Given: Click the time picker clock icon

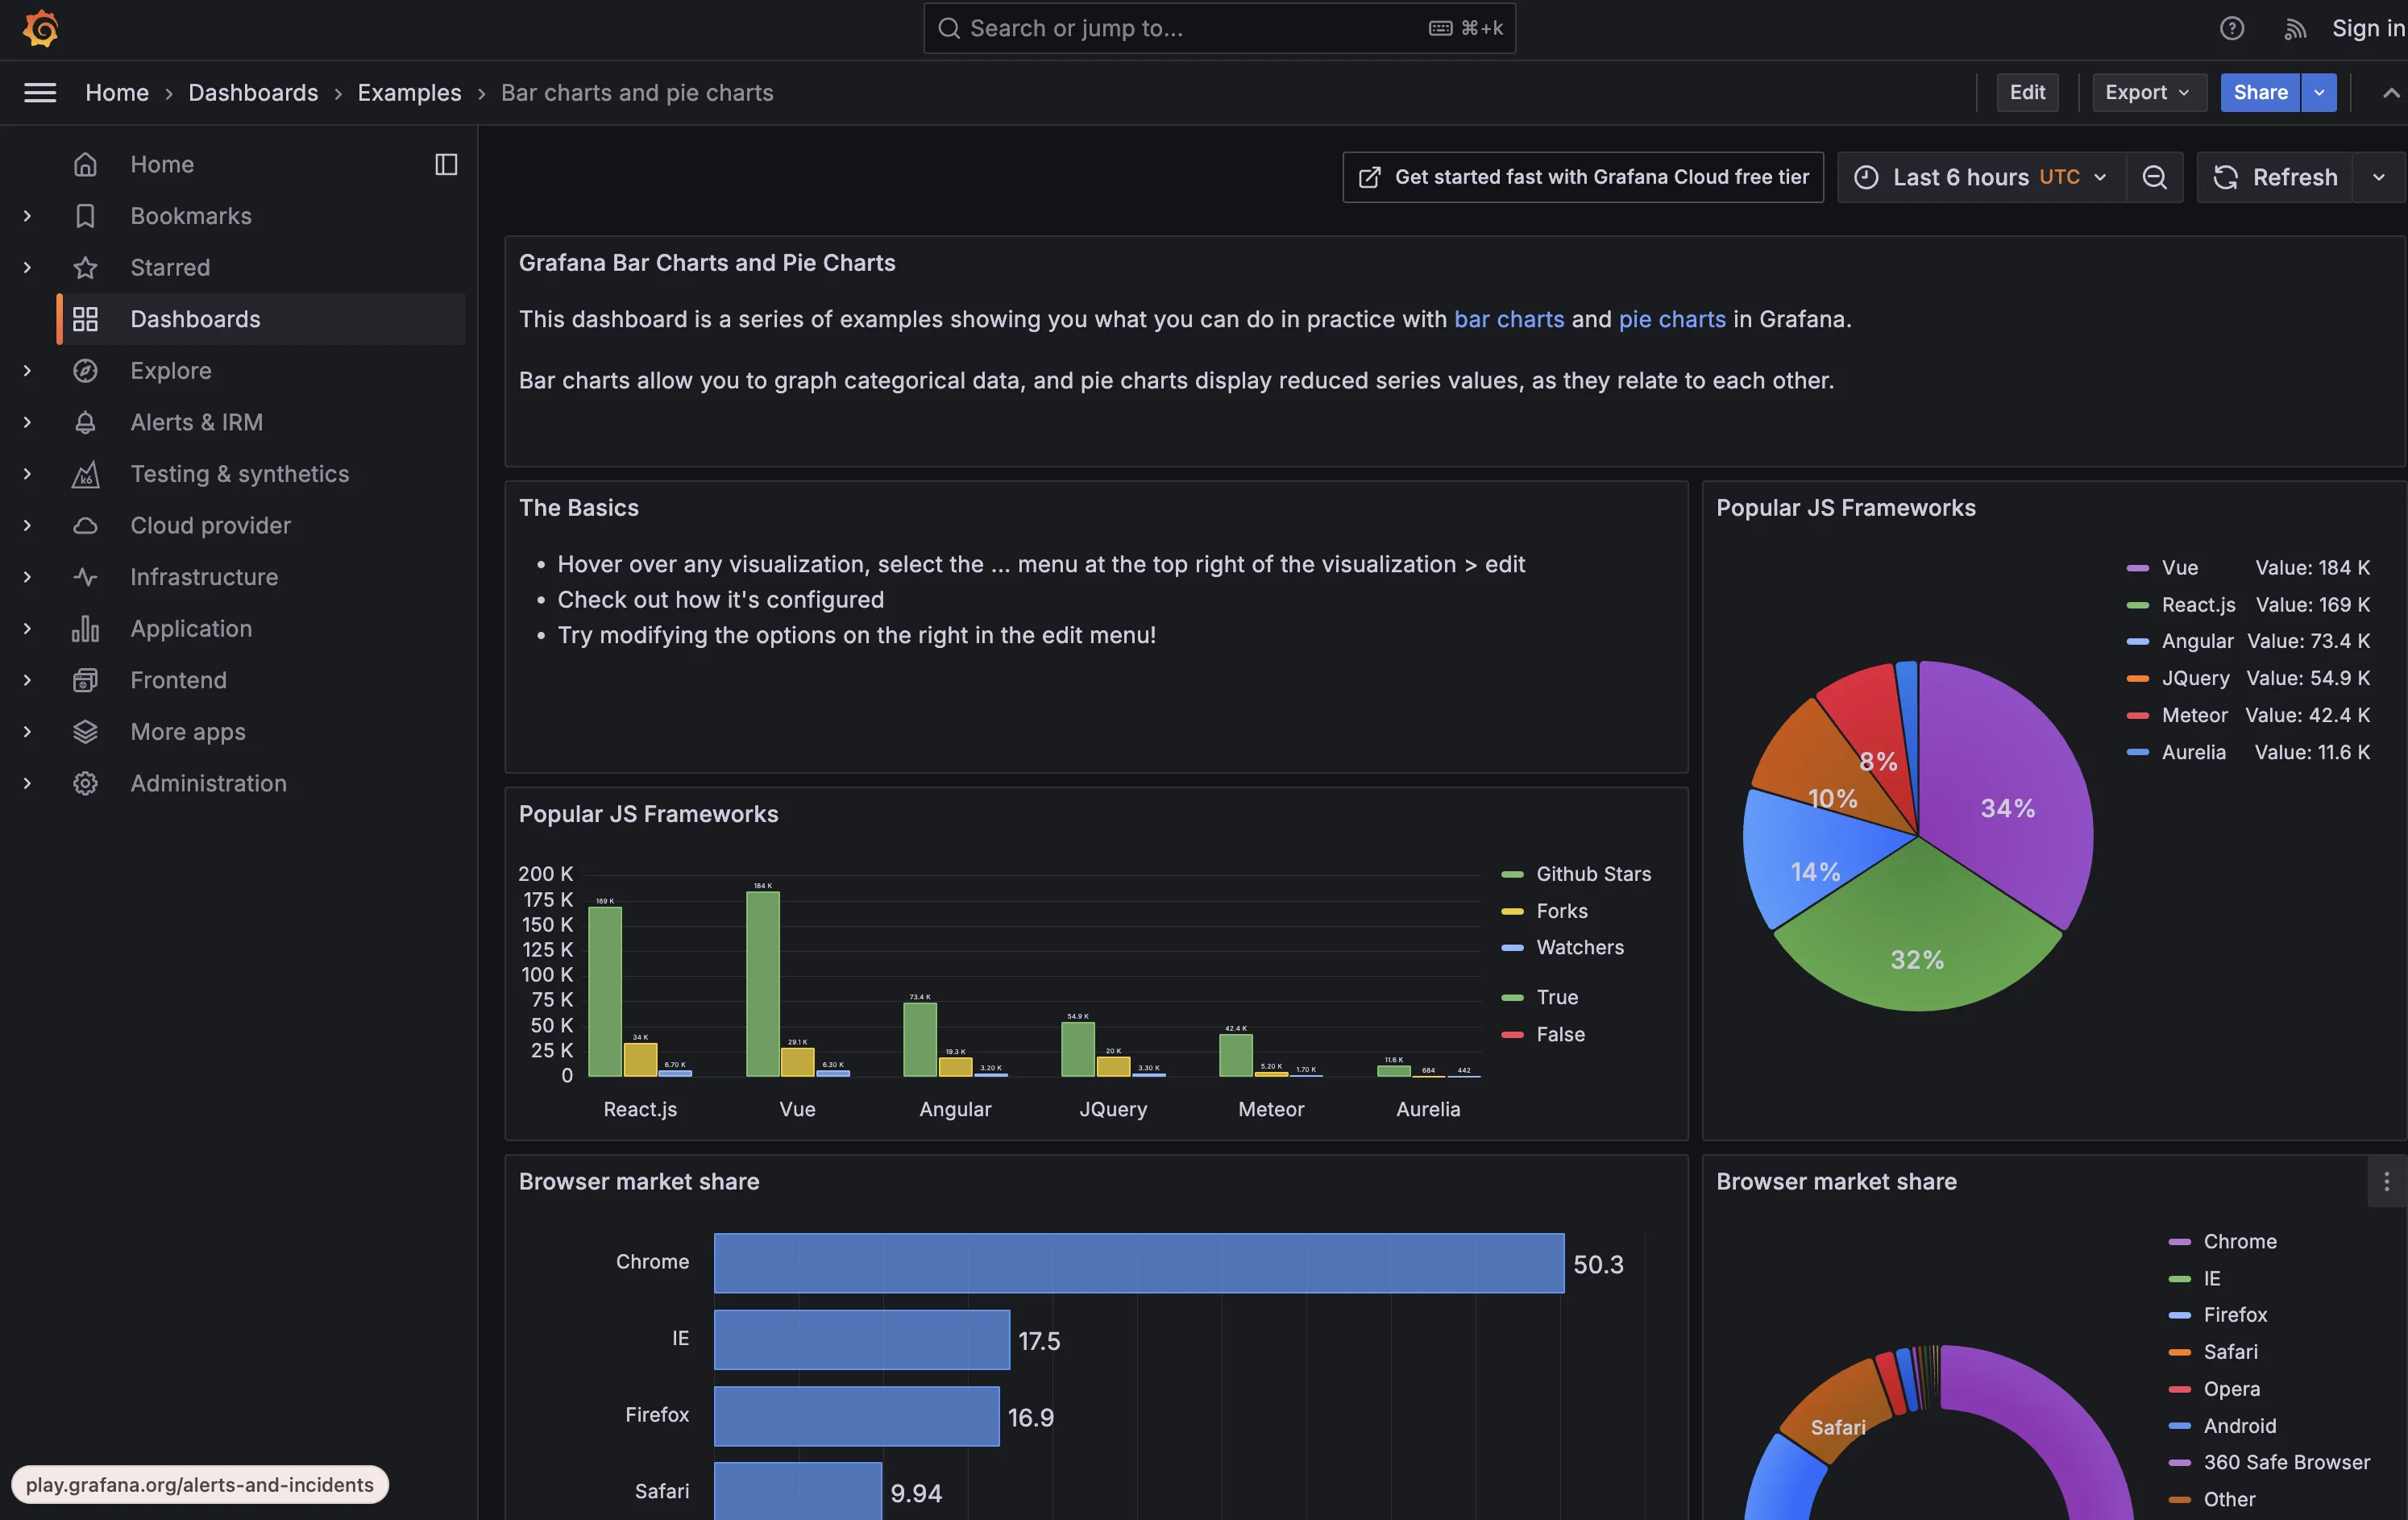Looking at the screenshot, I should click(1866, 177).
